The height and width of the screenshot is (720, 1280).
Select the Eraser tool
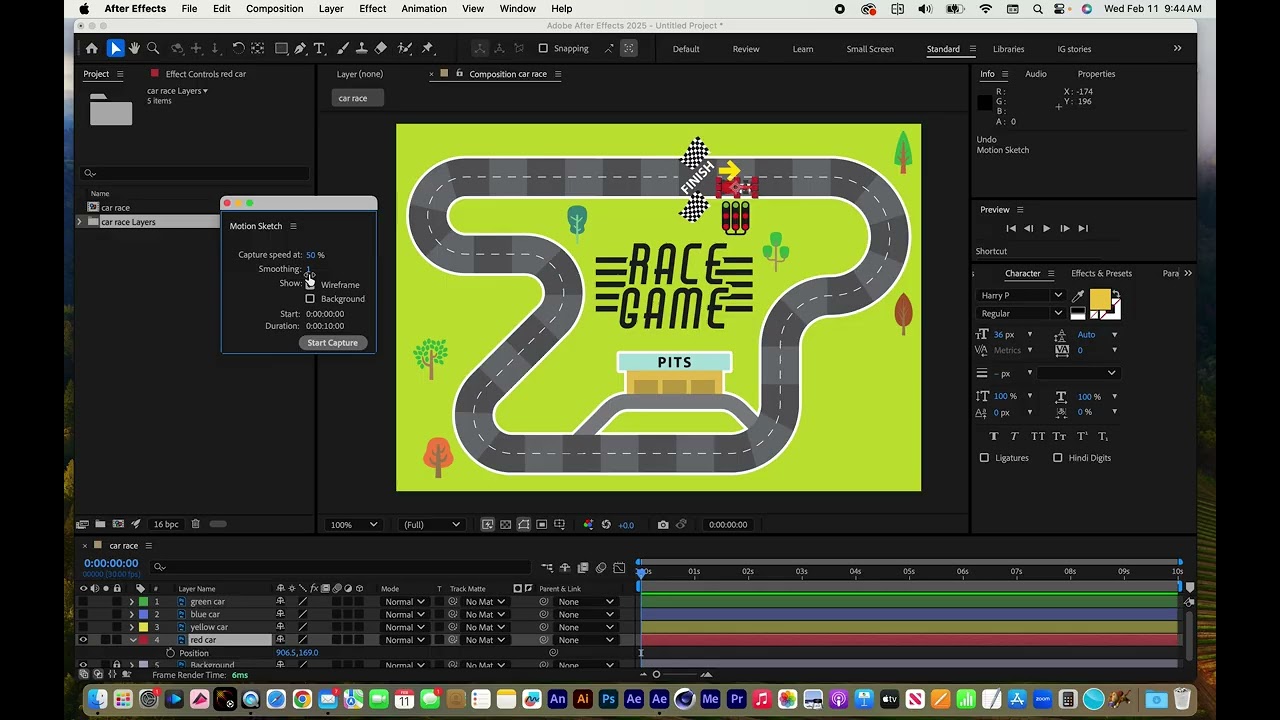(x=381, y=48)
